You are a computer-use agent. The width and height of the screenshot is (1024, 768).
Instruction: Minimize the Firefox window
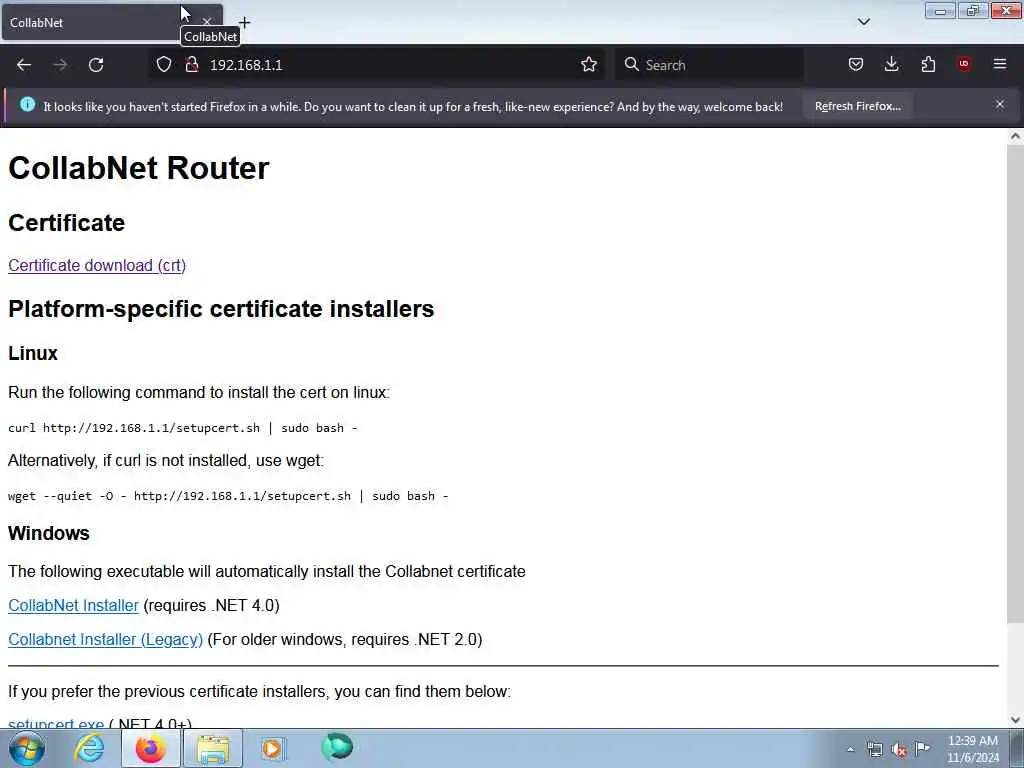tap(940, 10)
